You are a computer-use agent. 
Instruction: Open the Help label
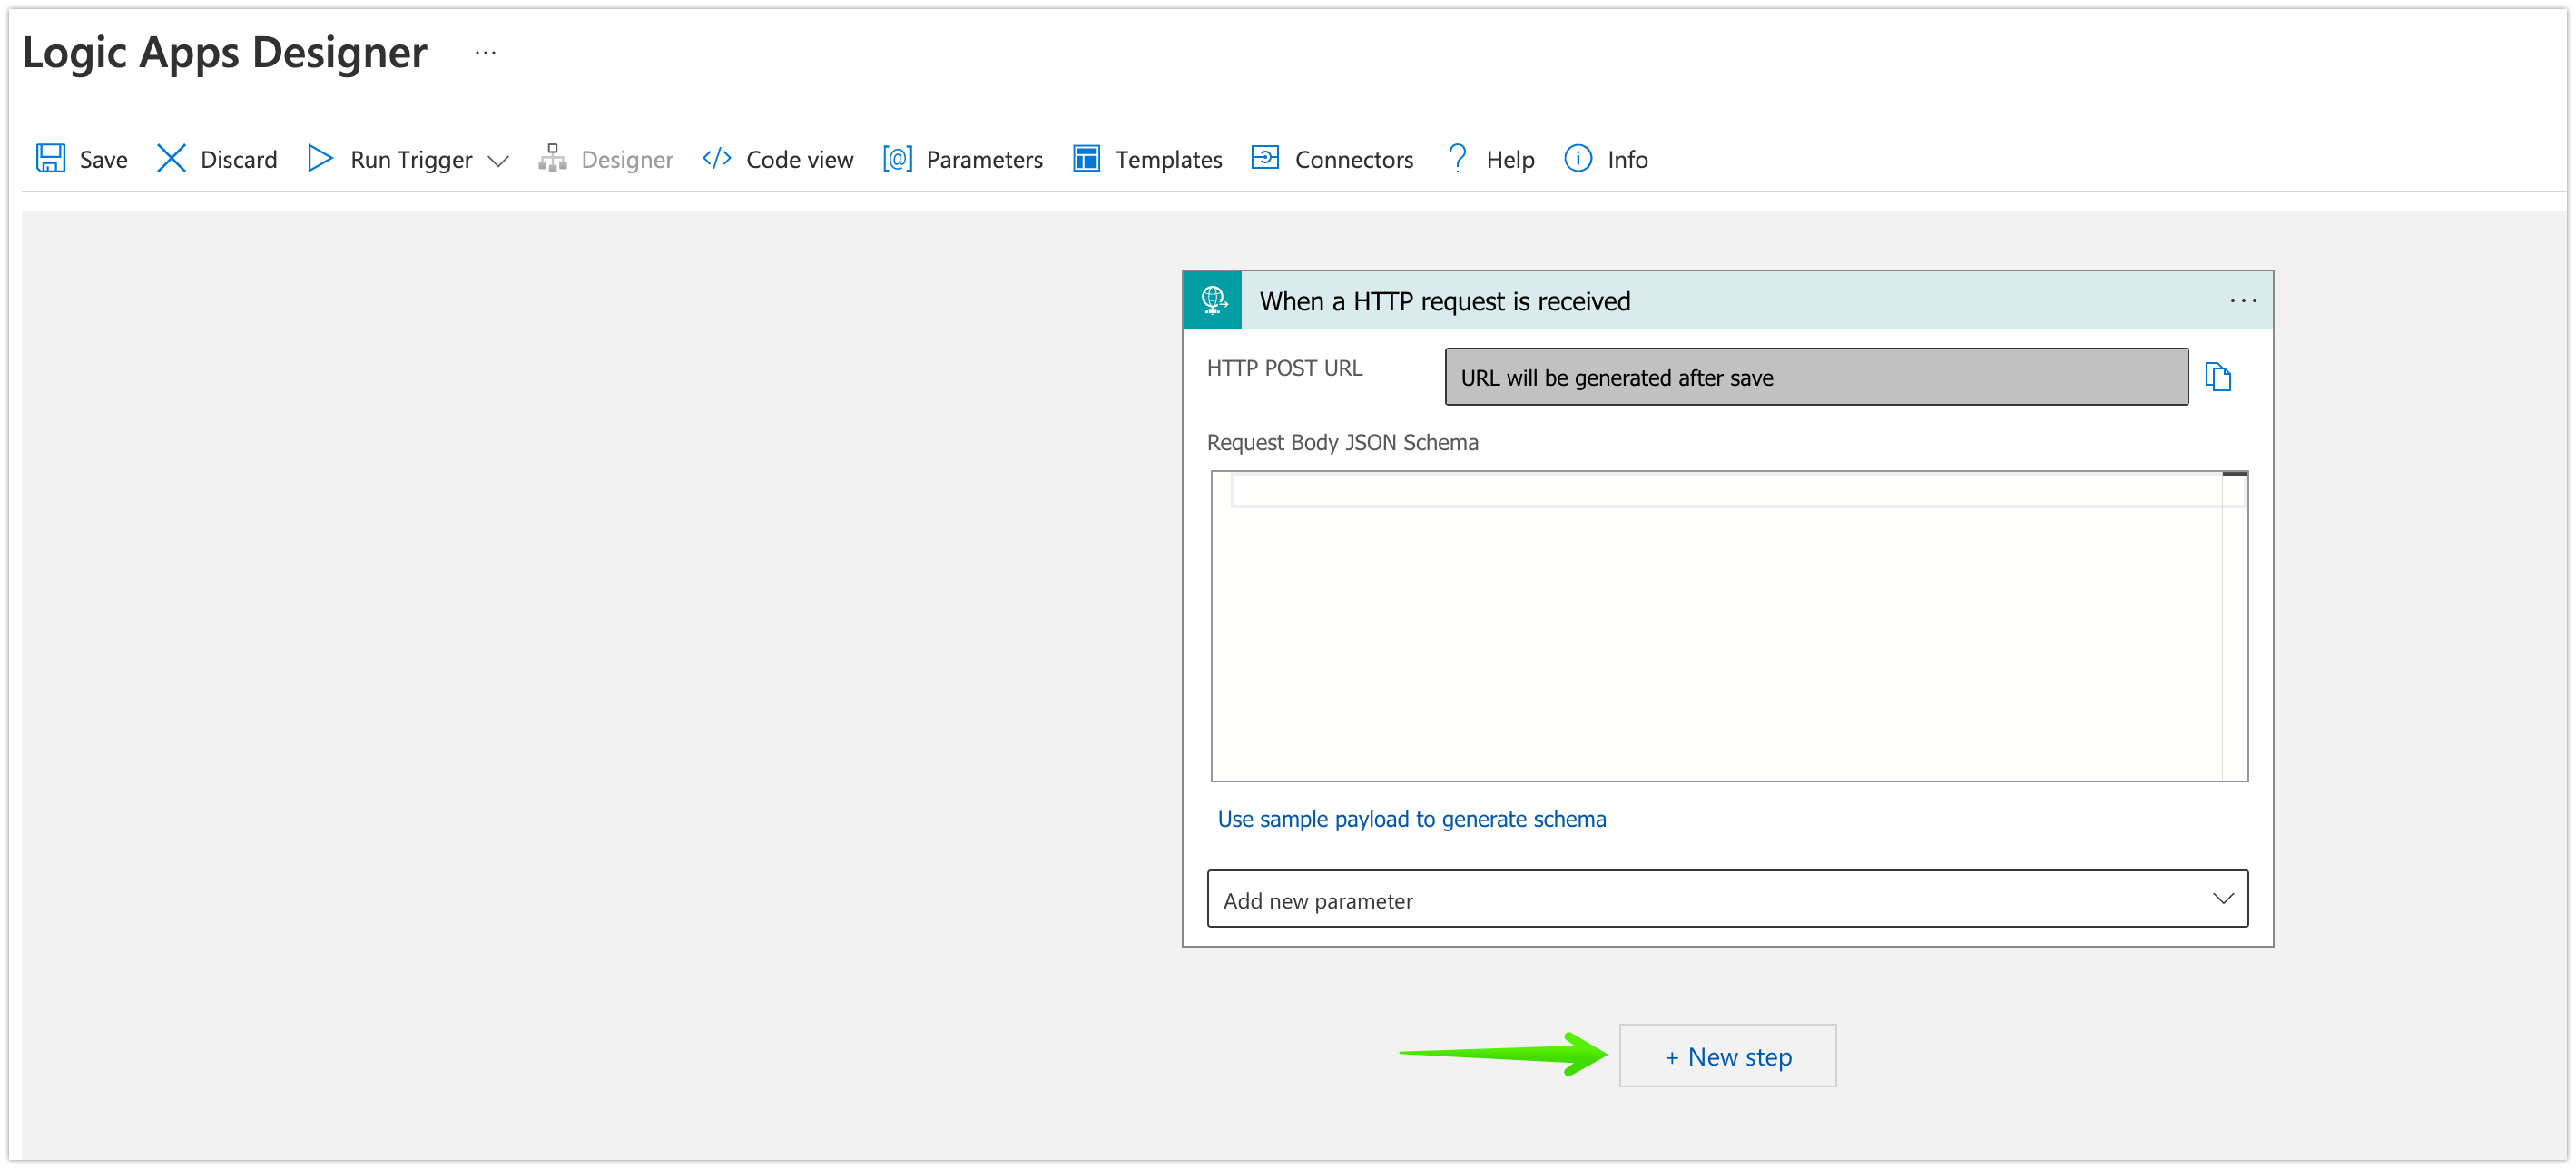1510,160
